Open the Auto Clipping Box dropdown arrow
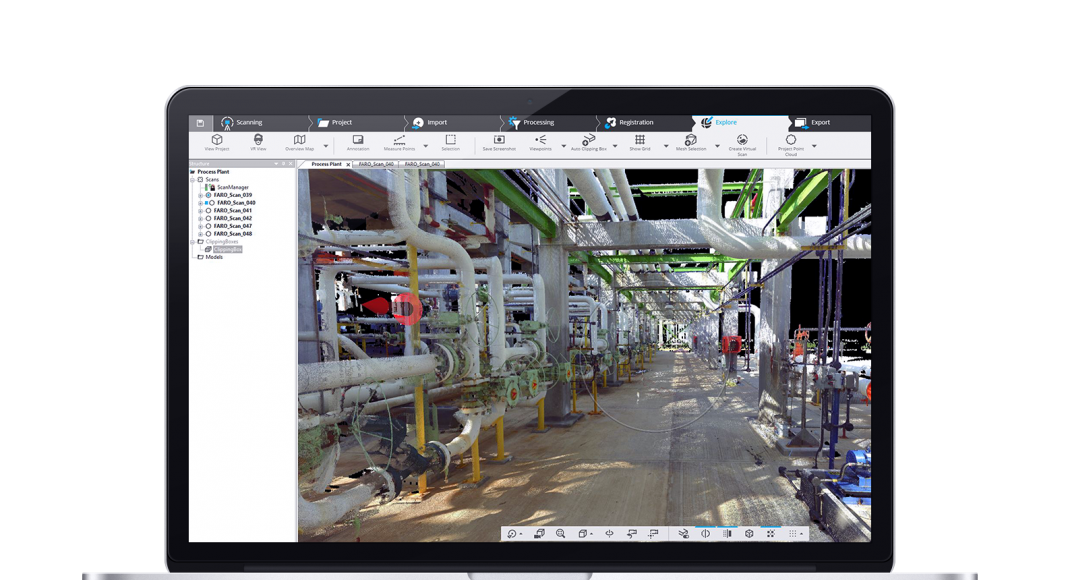Screen dimensions: 1068x580 615,146
